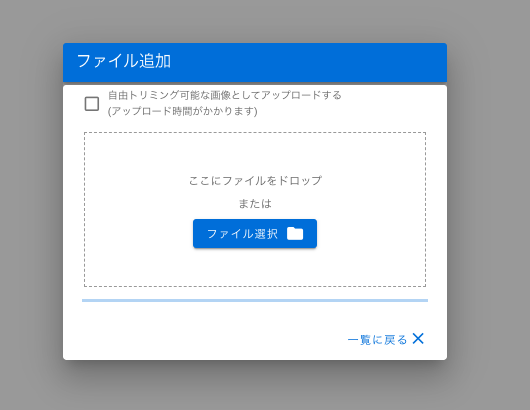Click the folder icon on ファイル選択 button

tap(295, 234)
